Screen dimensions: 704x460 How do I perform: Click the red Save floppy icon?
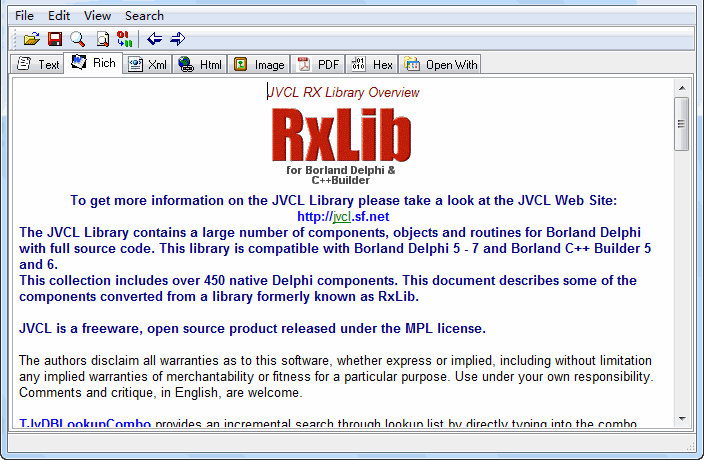point(55,39)
